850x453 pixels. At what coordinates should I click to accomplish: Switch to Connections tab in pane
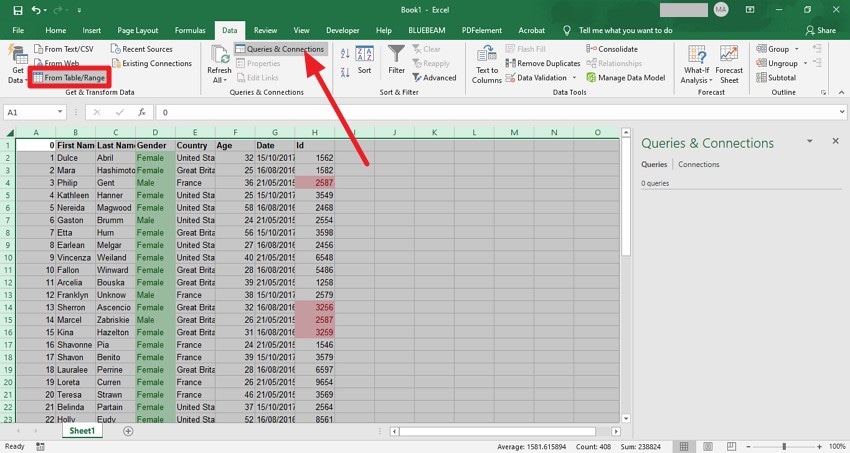[x=698, y=164]
